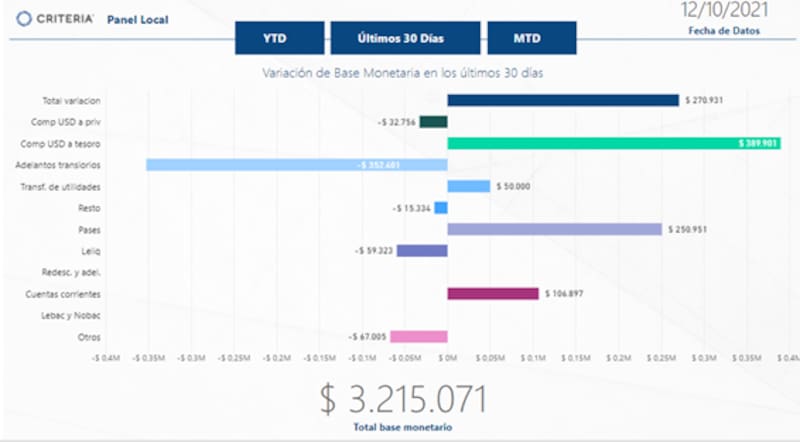This screenshot has width=800, height=442.
Task: Select the MTD period tab
Action: (531, 39)
